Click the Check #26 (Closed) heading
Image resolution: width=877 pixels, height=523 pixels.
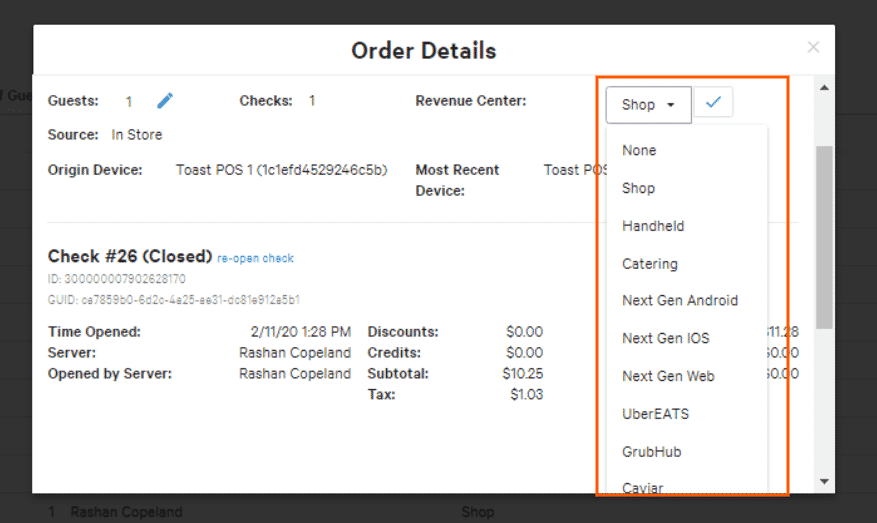[x=130, y=256]
